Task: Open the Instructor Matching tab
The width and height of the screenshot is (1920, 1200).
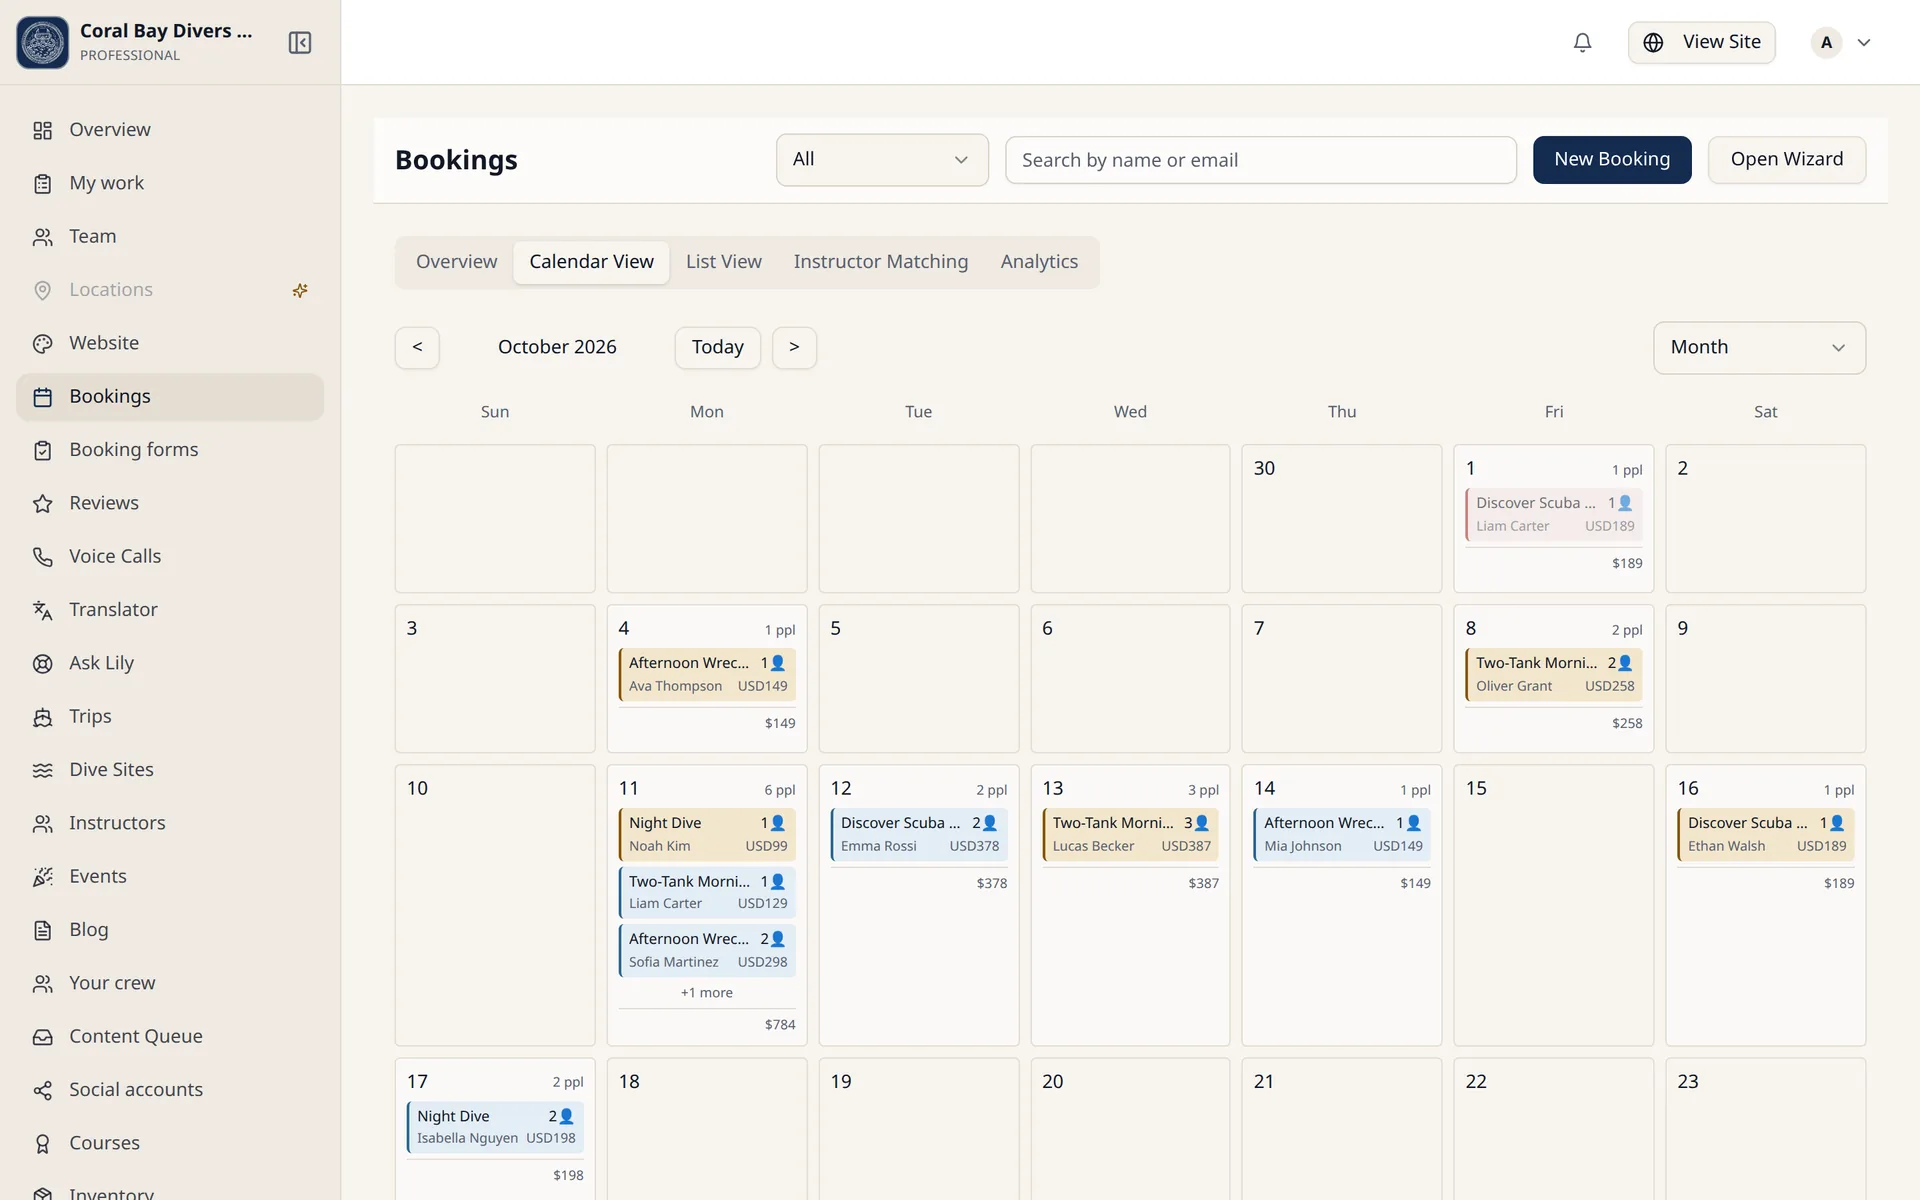Action: click(880, 262)
